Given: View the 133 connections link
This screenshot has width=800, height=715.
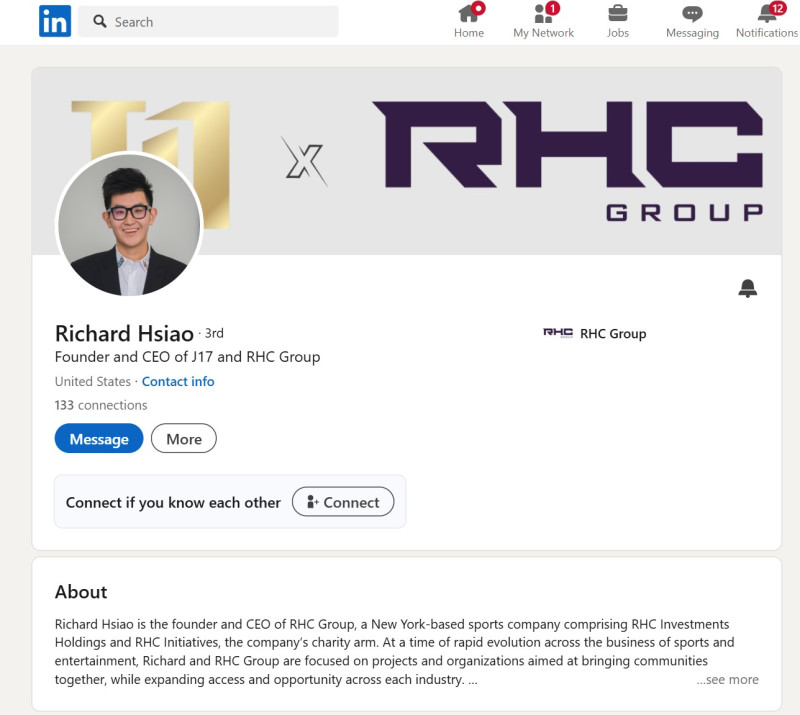Looking at the screenshot, I should [x=101, y=405].
